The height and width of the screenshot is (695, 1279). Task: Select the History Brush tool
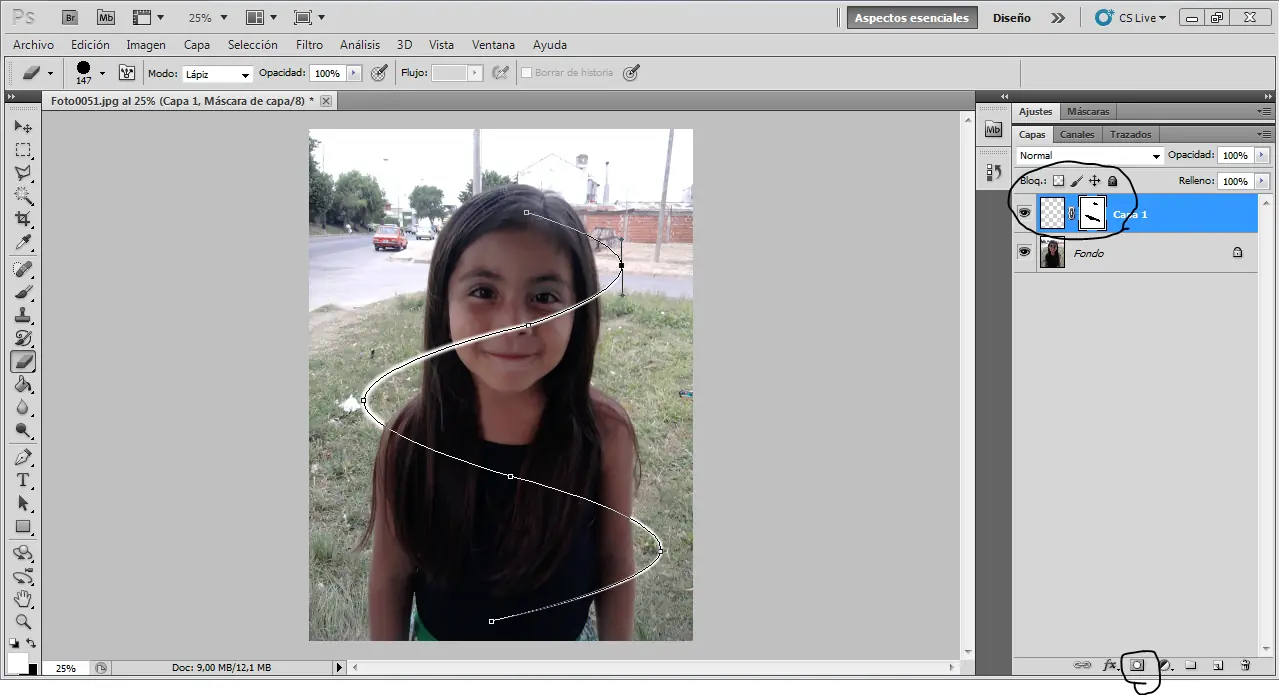23,338
